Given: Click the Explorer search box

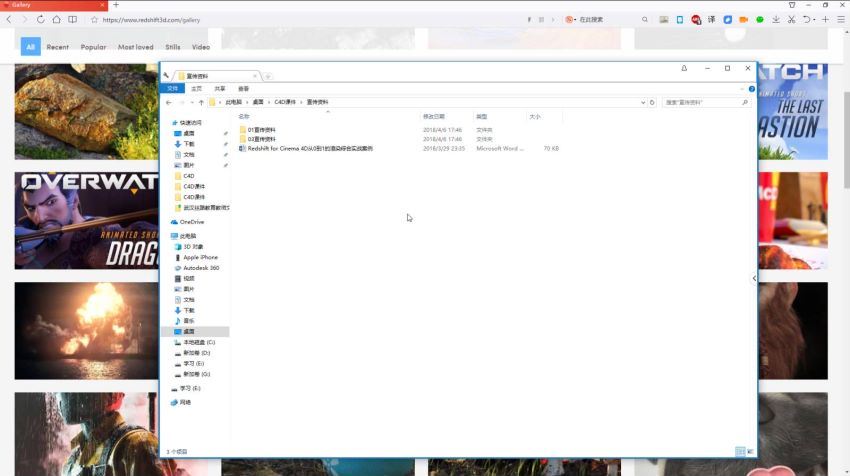Looking at the screenshot, I should tap(706, 102).
